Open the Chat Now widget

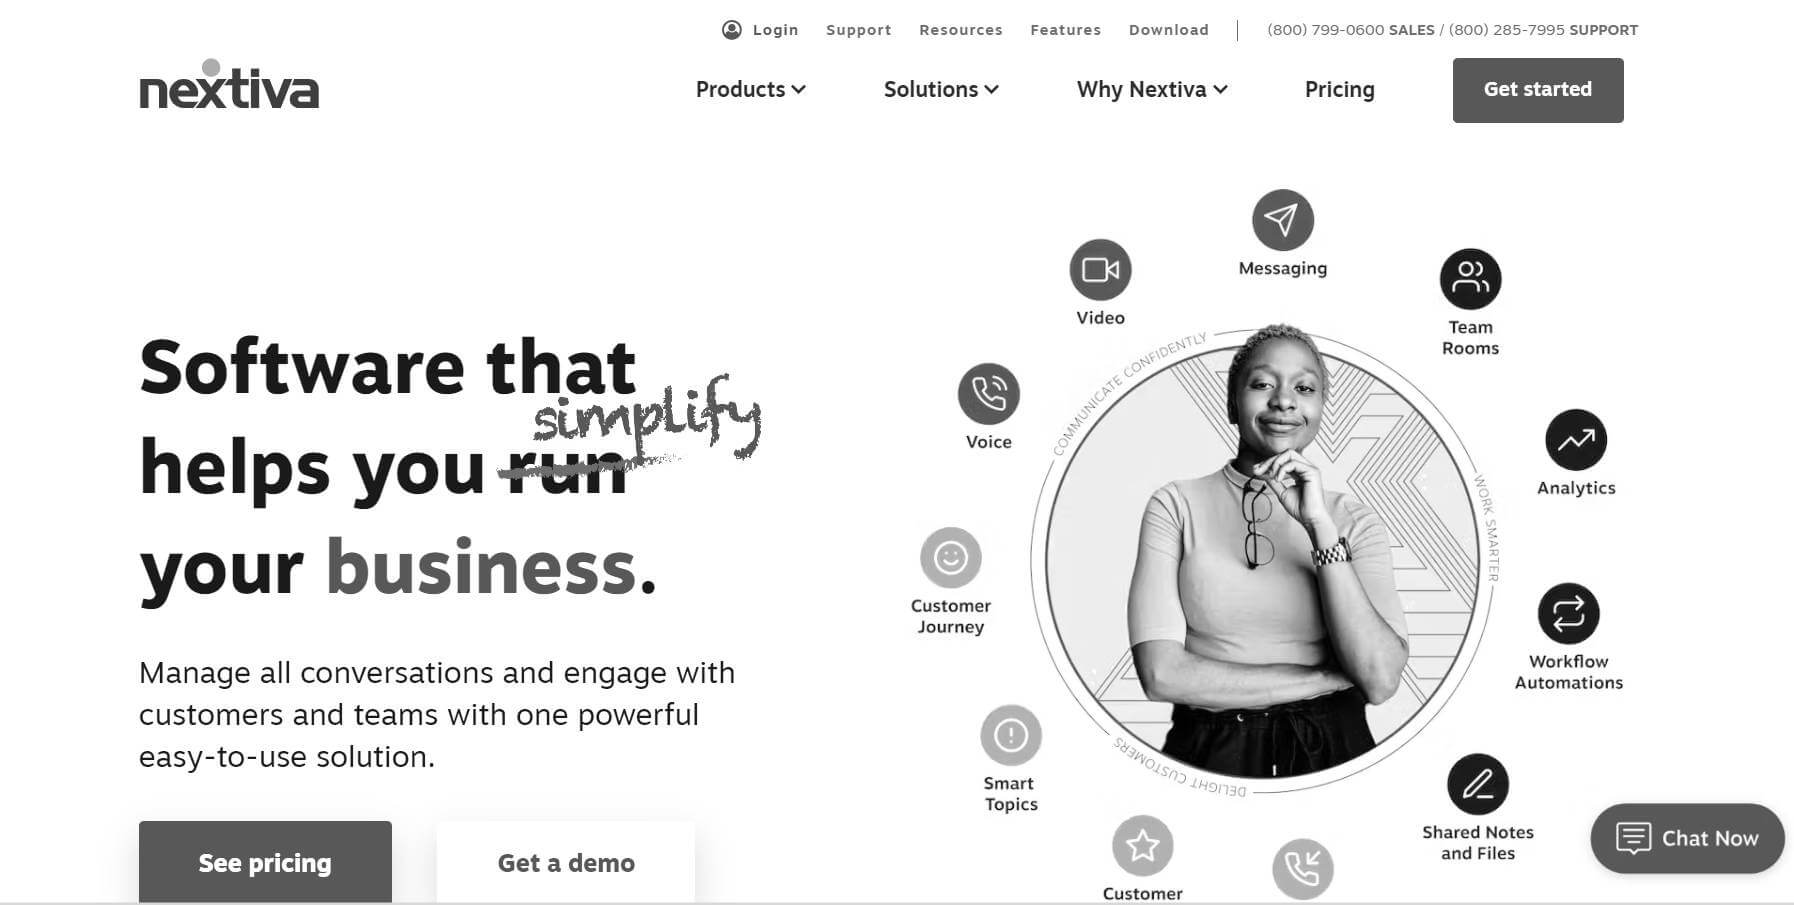tap(1688, 838)
